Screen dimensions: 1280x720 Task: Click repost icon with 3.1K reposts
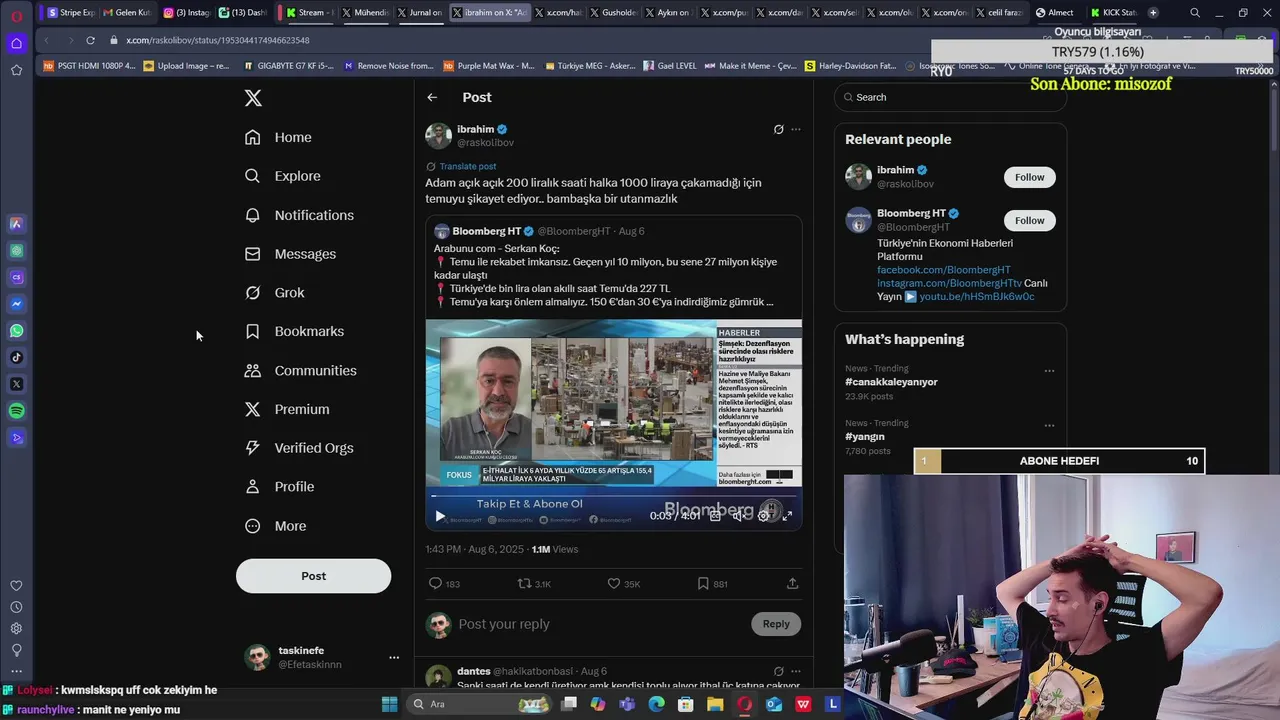tap(524, 583)
